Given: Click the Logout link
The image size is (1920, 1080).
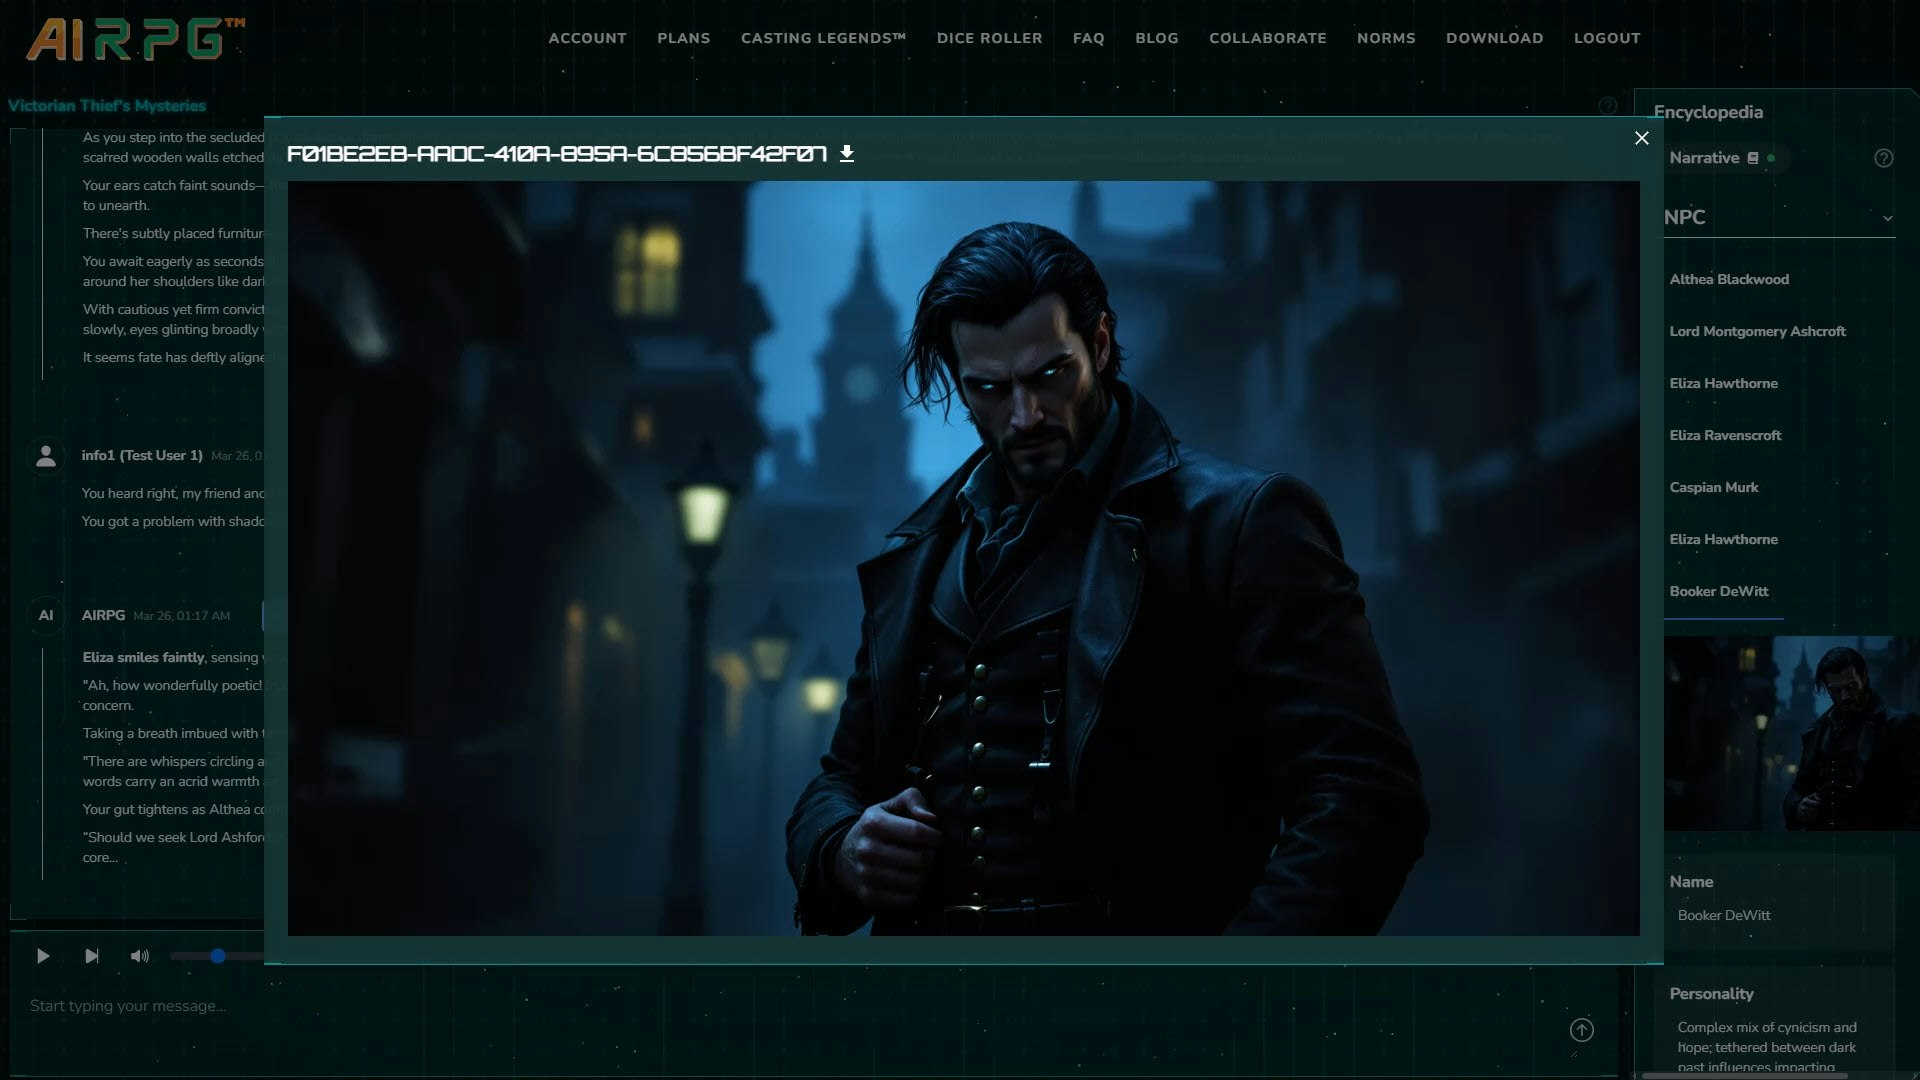Looking at the screenshot, I should click(1606, 38).
